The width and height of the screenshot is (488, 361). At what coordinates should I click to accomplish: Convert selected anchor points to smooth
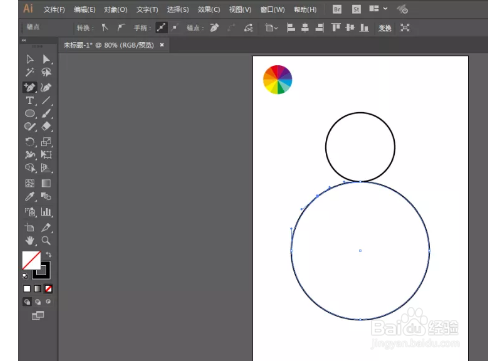click(121, 28)
